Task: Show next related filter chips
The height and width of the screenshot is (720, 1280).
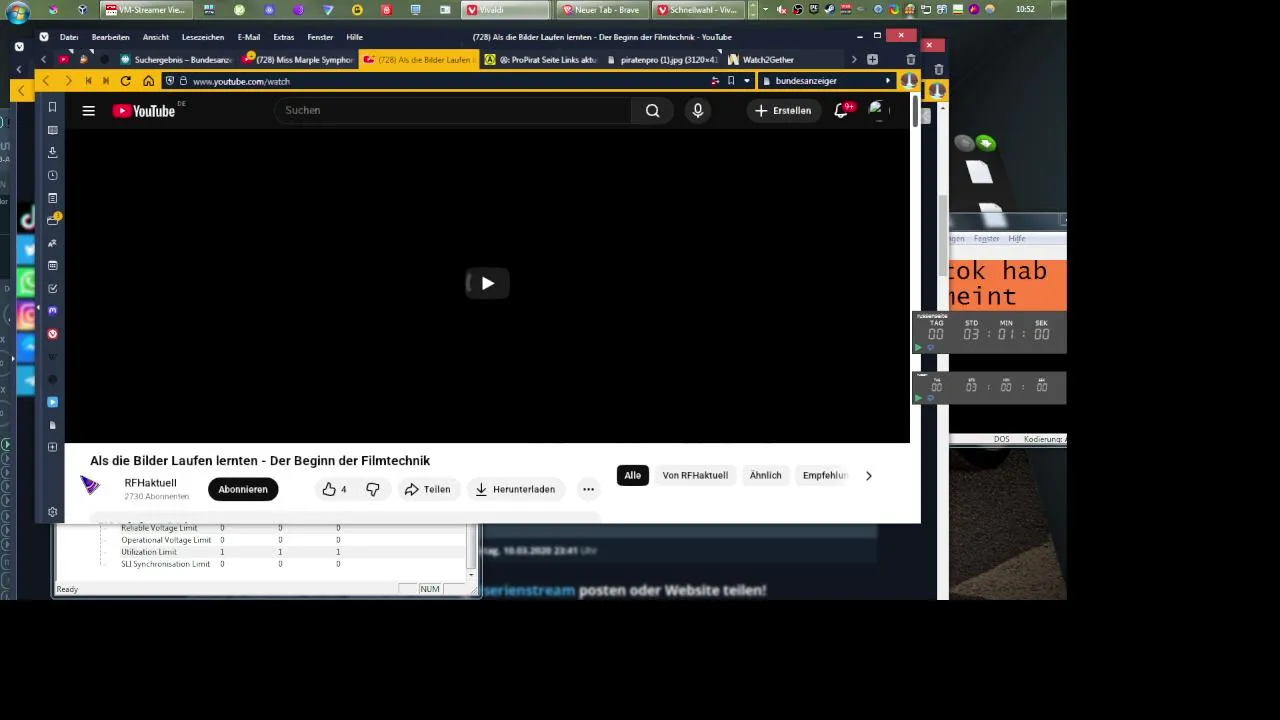Action: (868, 476)
